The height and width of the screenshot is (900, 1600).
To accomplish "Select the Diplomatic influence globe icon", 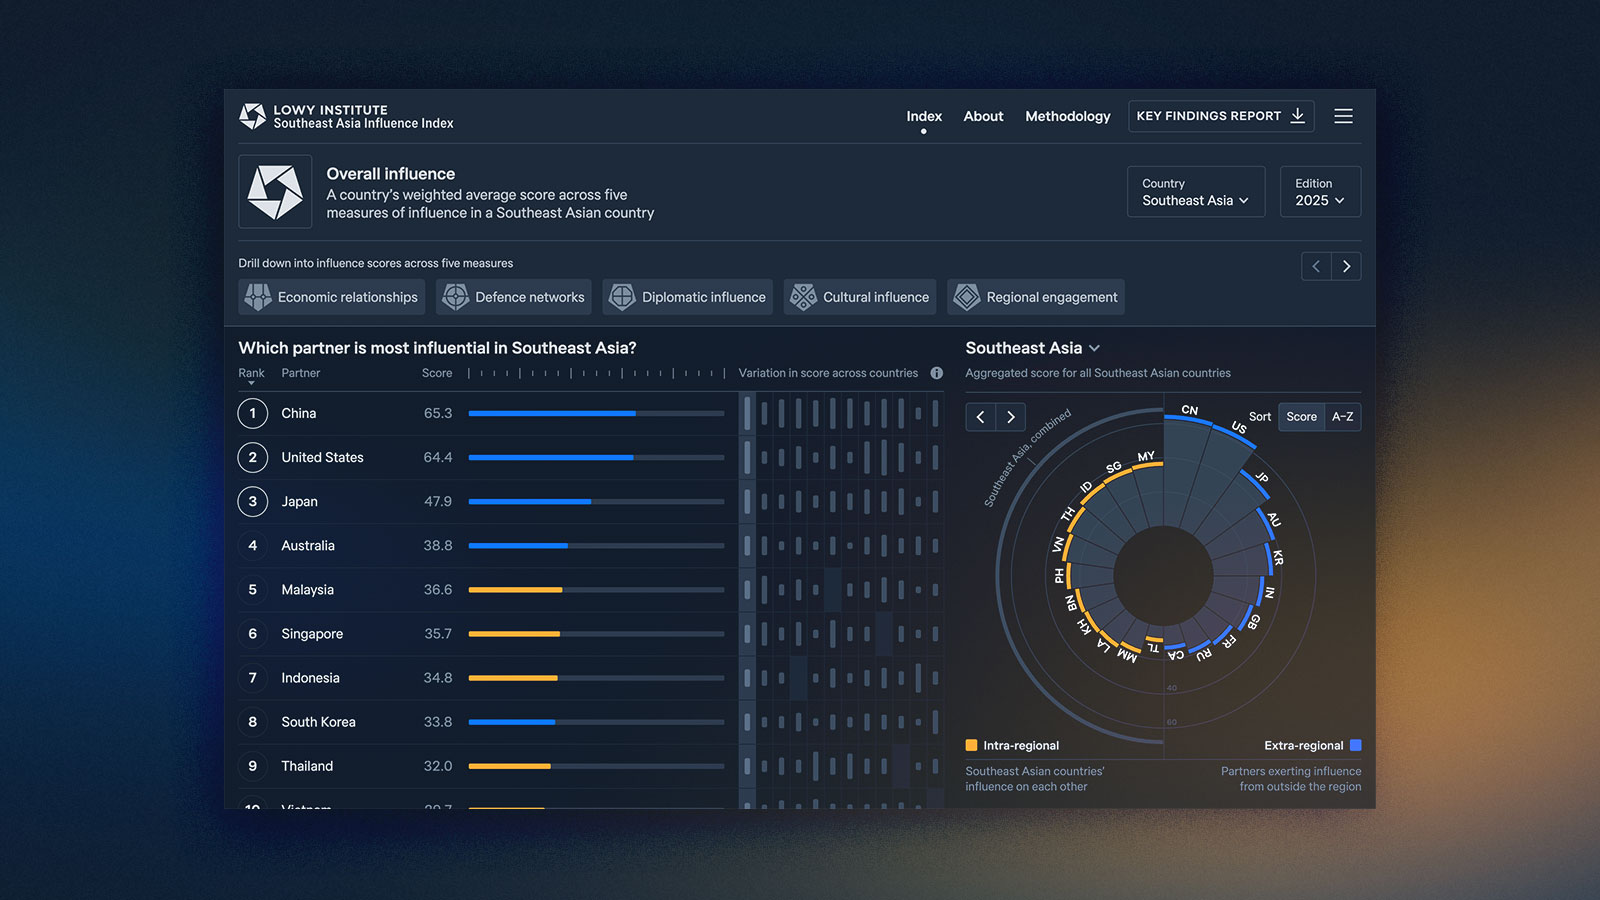I will coord(622,297).
